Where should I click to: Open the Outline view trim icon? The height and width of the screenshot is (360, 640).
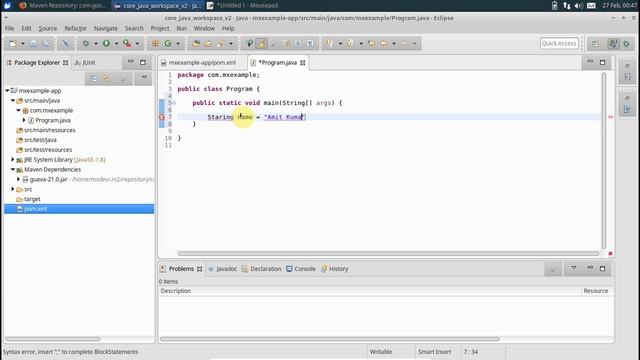coord(627,109)
